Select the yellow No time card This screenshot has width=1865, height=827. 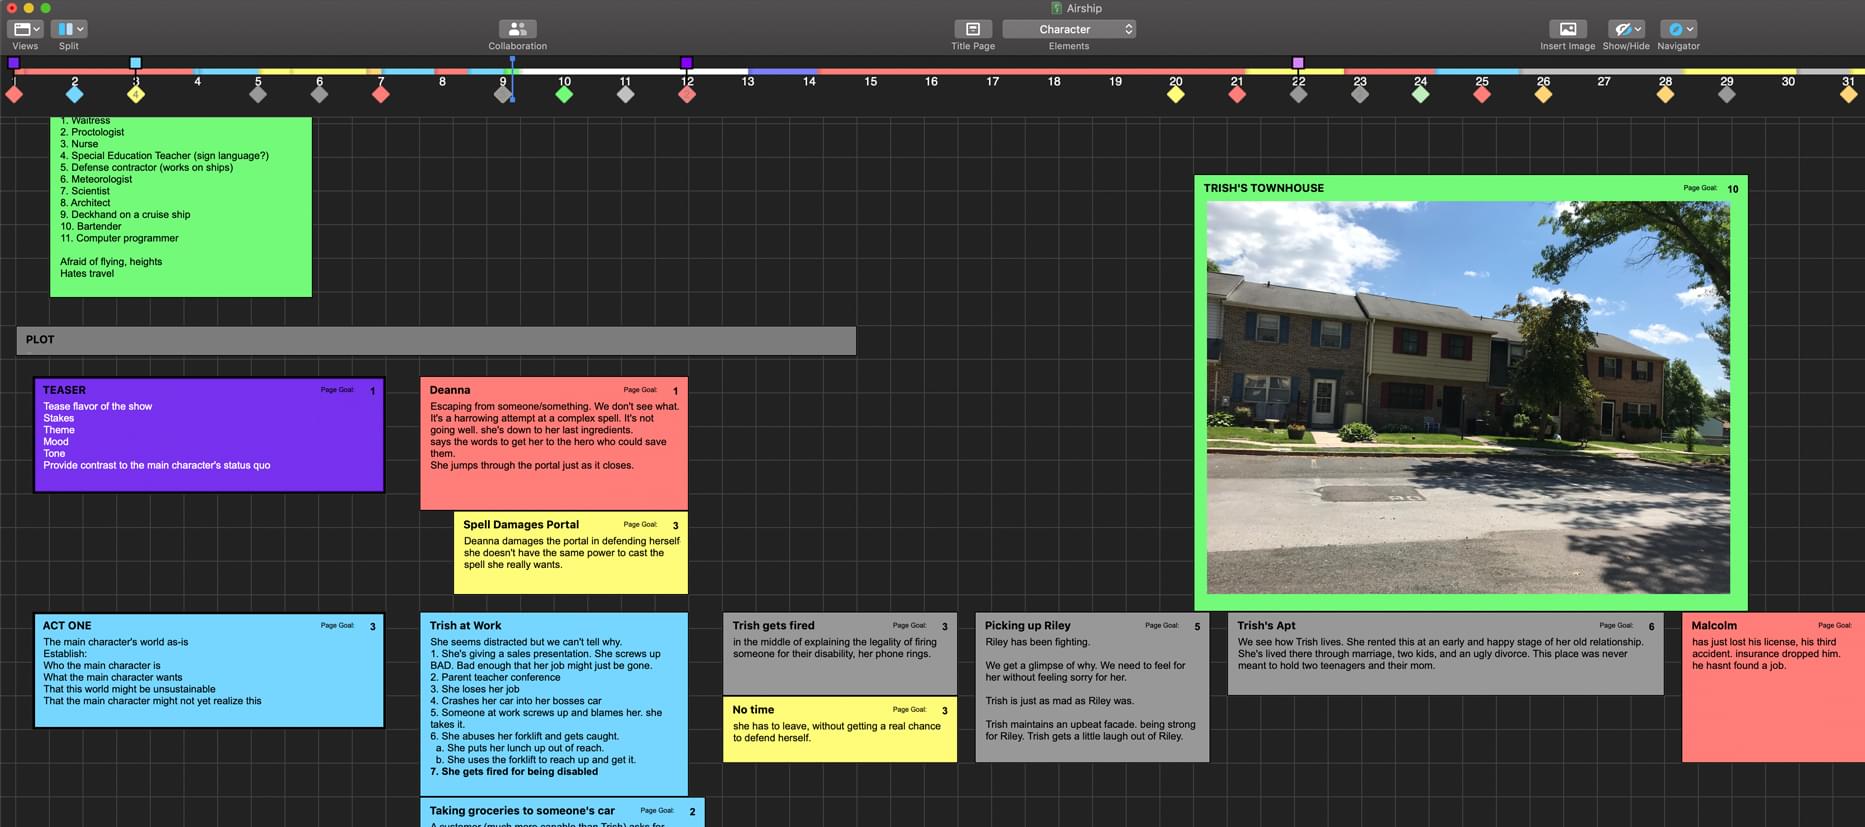pos(840,730)
